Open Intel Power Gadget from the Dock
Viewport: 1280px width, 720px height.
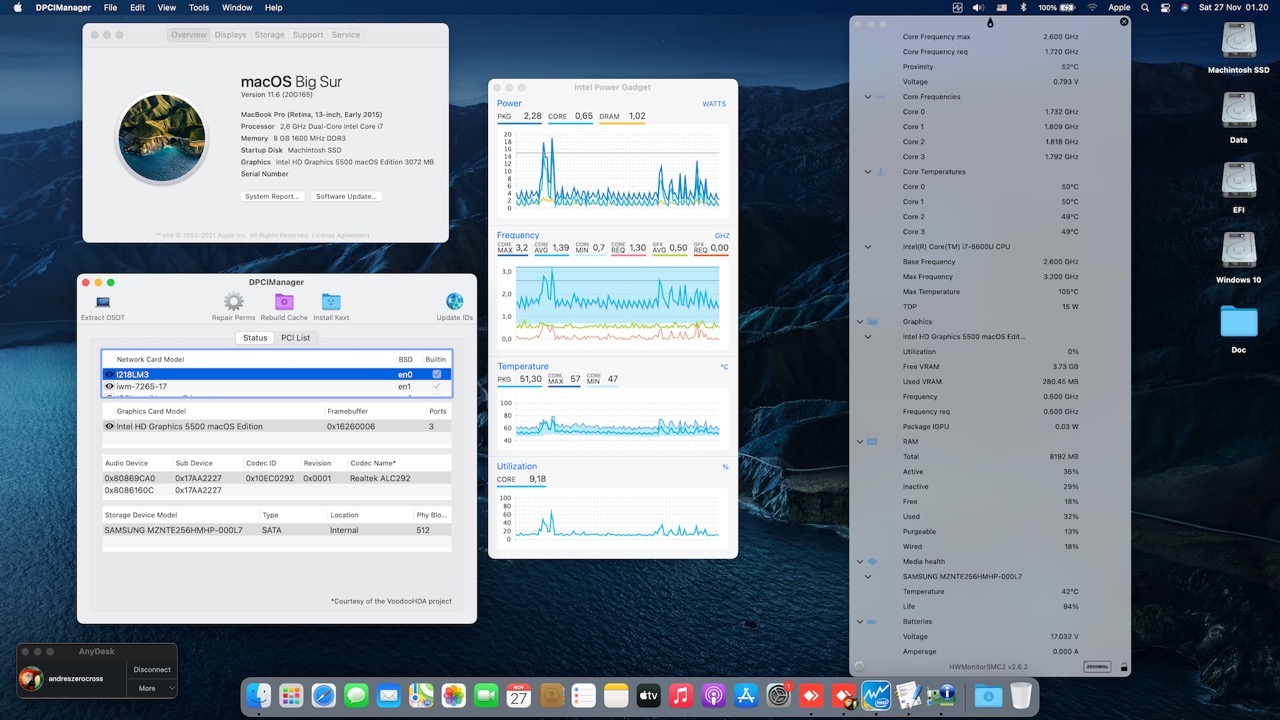coord(876,695)
